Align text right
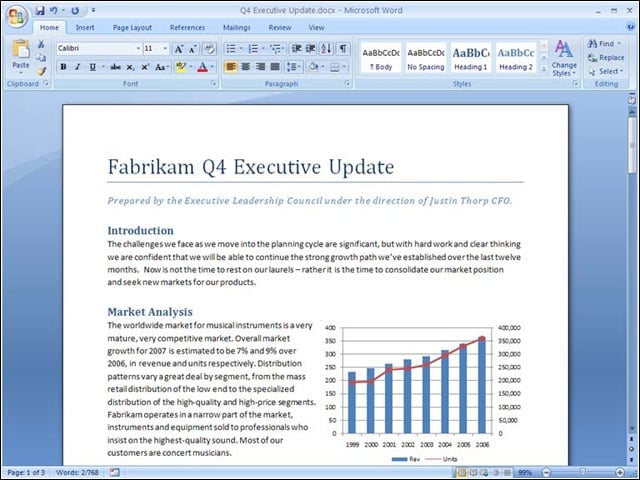Screen dimensions: 640x480 pyautogui.click(x=260, y=67)
